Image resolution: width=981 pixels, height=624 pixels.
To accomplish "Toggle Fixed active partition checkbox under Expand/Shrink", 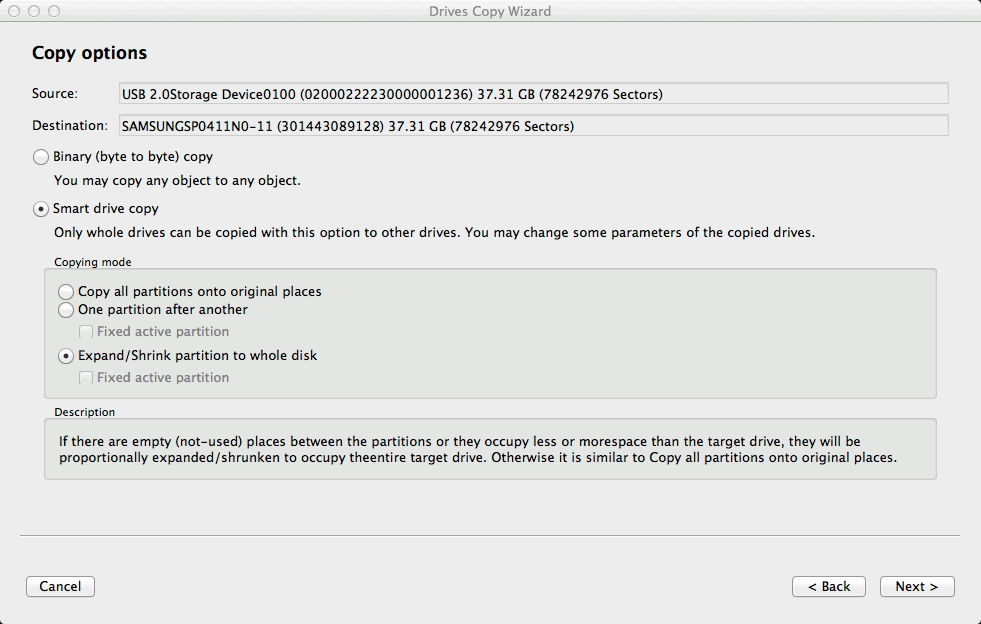I will (x=86, y=378).
